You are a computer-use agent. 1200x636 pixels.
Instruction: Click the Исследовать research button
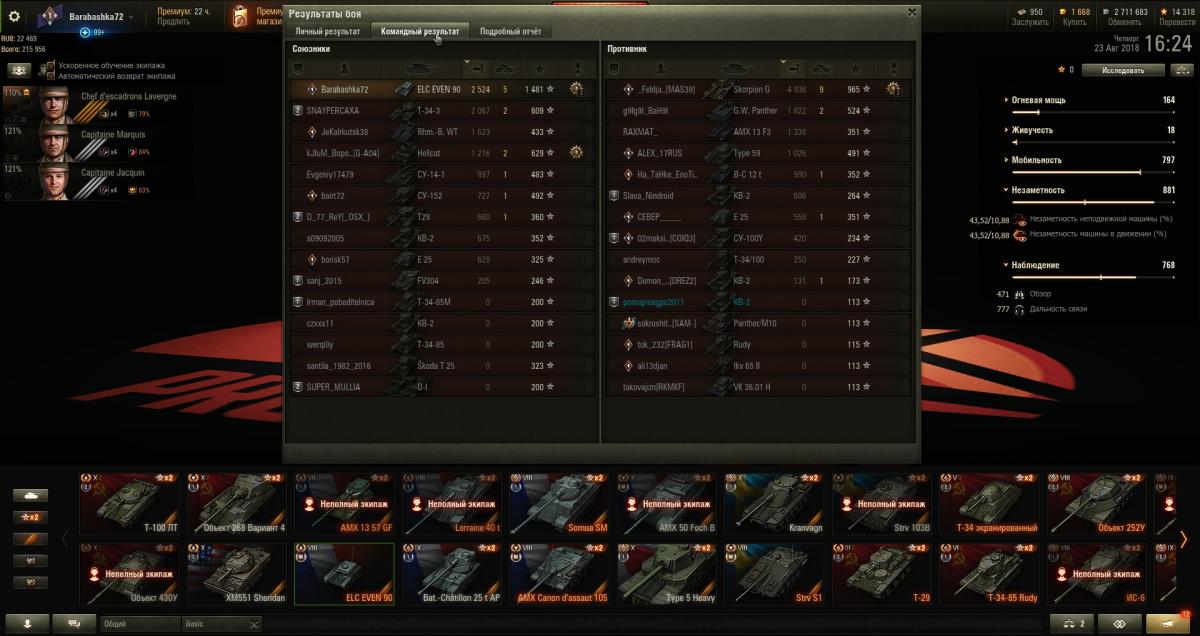(1123, 70)
